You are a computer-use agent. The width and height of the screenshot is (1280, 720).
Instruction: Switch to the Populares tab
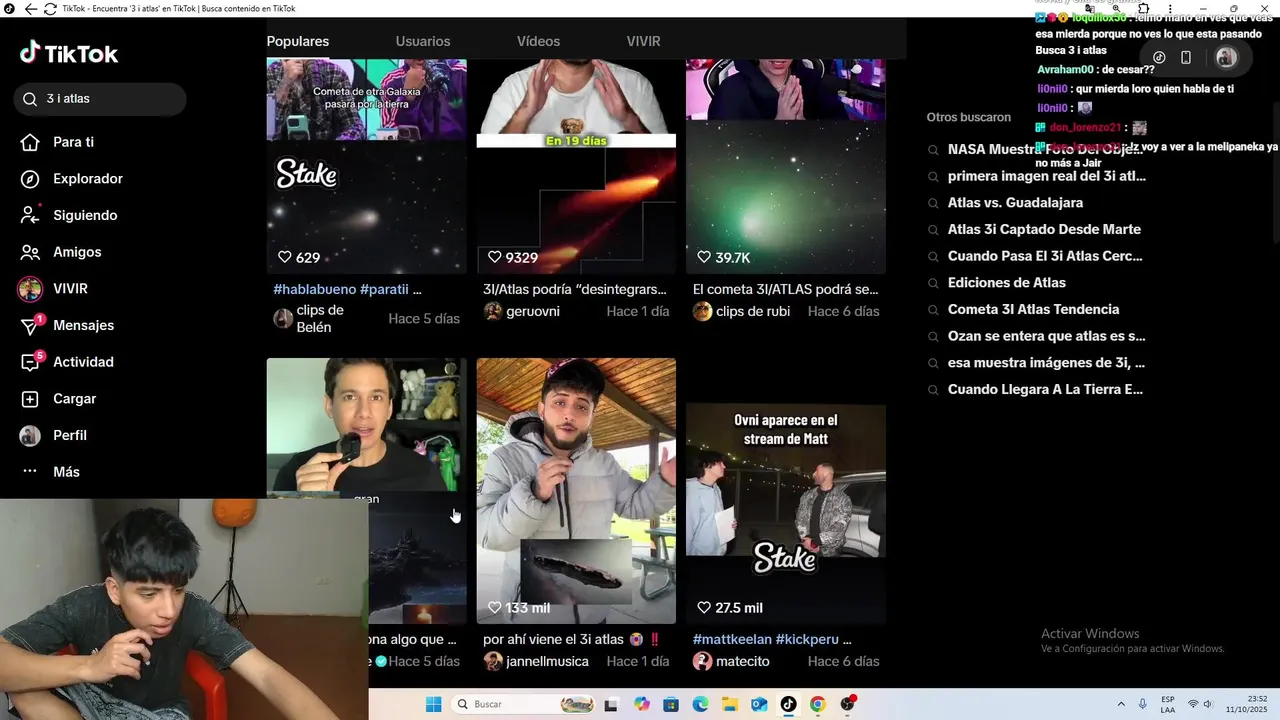click(x=298, y=41)
